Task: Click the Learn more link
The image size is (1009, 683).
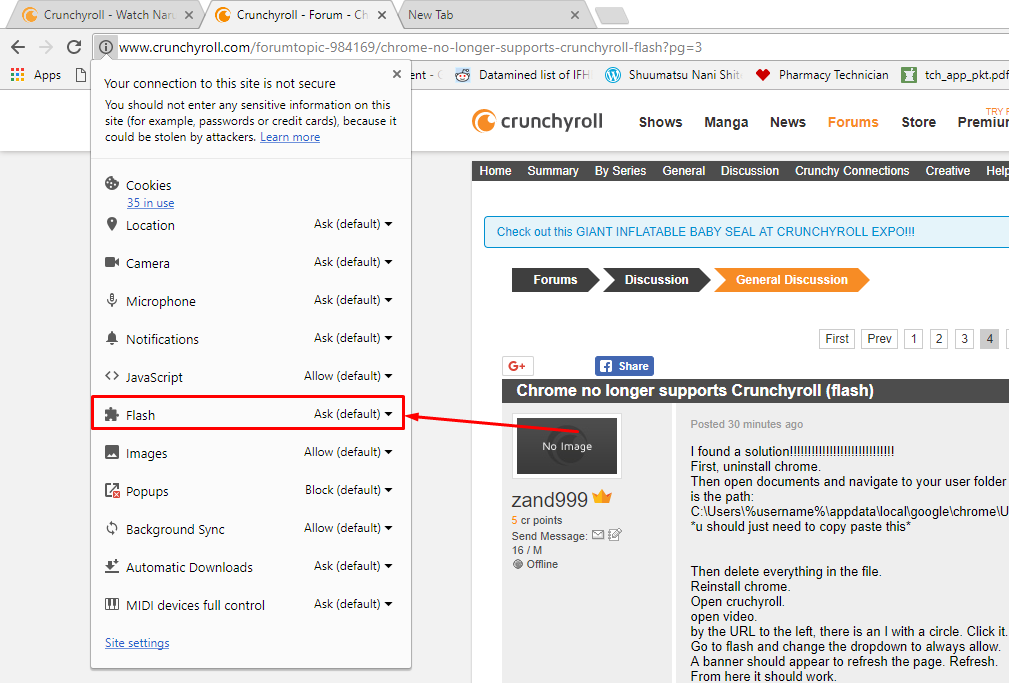Action: click(290, 137)
